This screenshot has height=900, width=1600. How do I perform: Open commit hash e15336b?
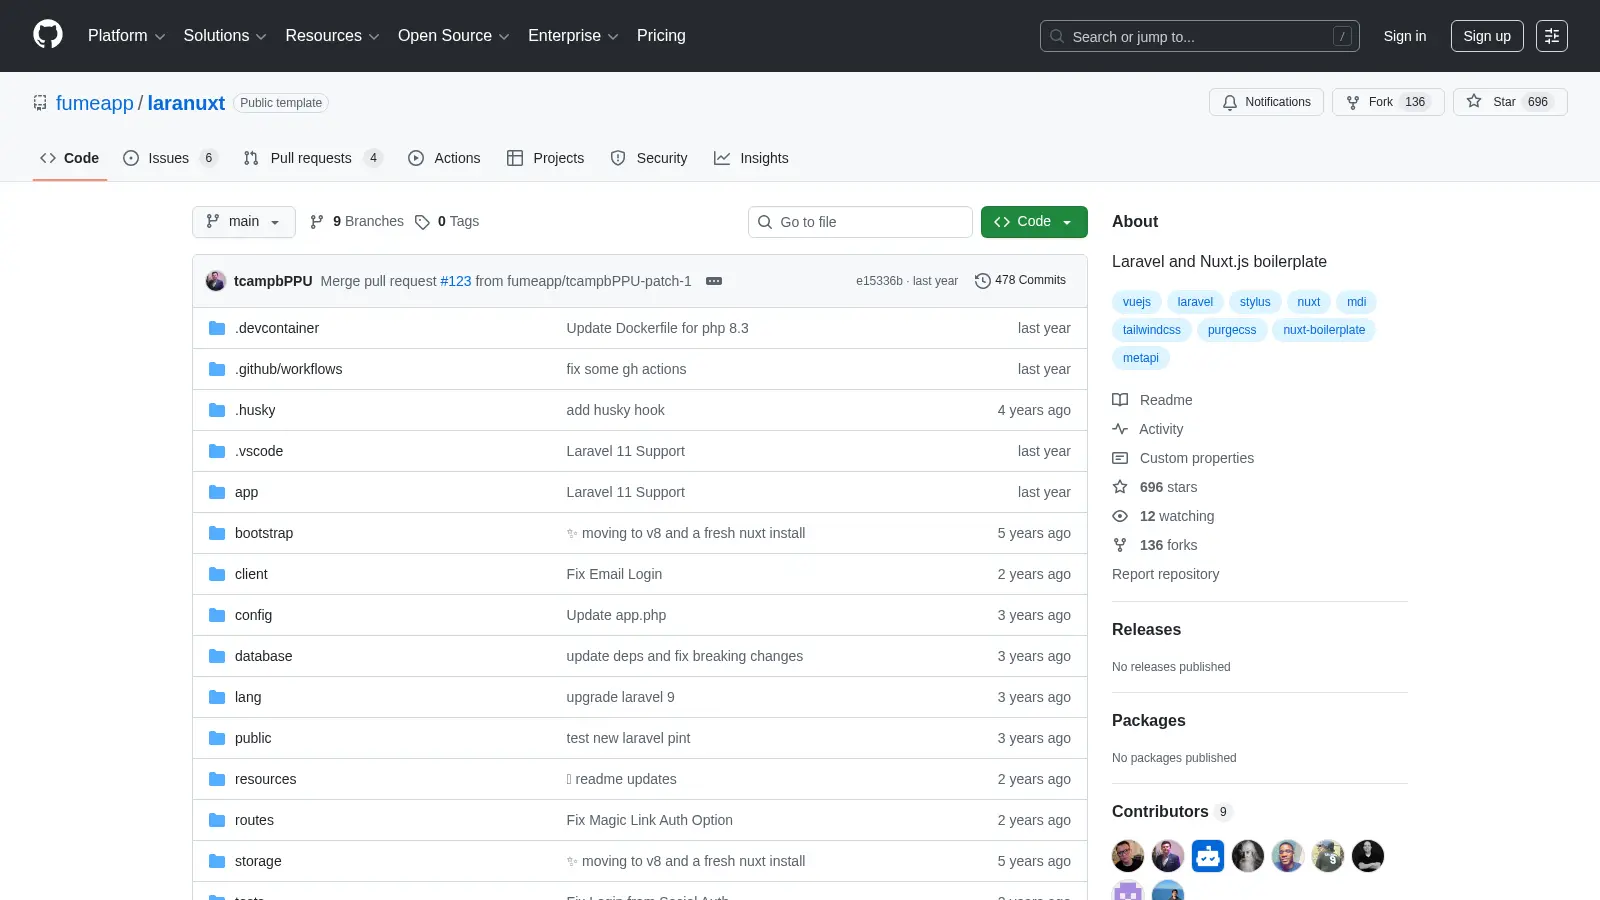pyautogui.click(x=879, y=281)
